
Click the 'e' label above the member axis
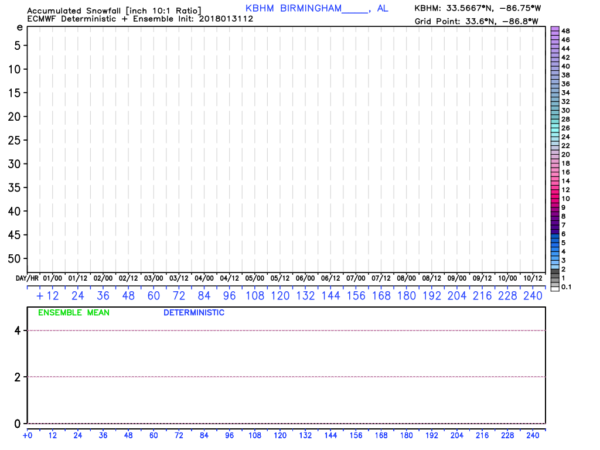[x=20, y=28]
